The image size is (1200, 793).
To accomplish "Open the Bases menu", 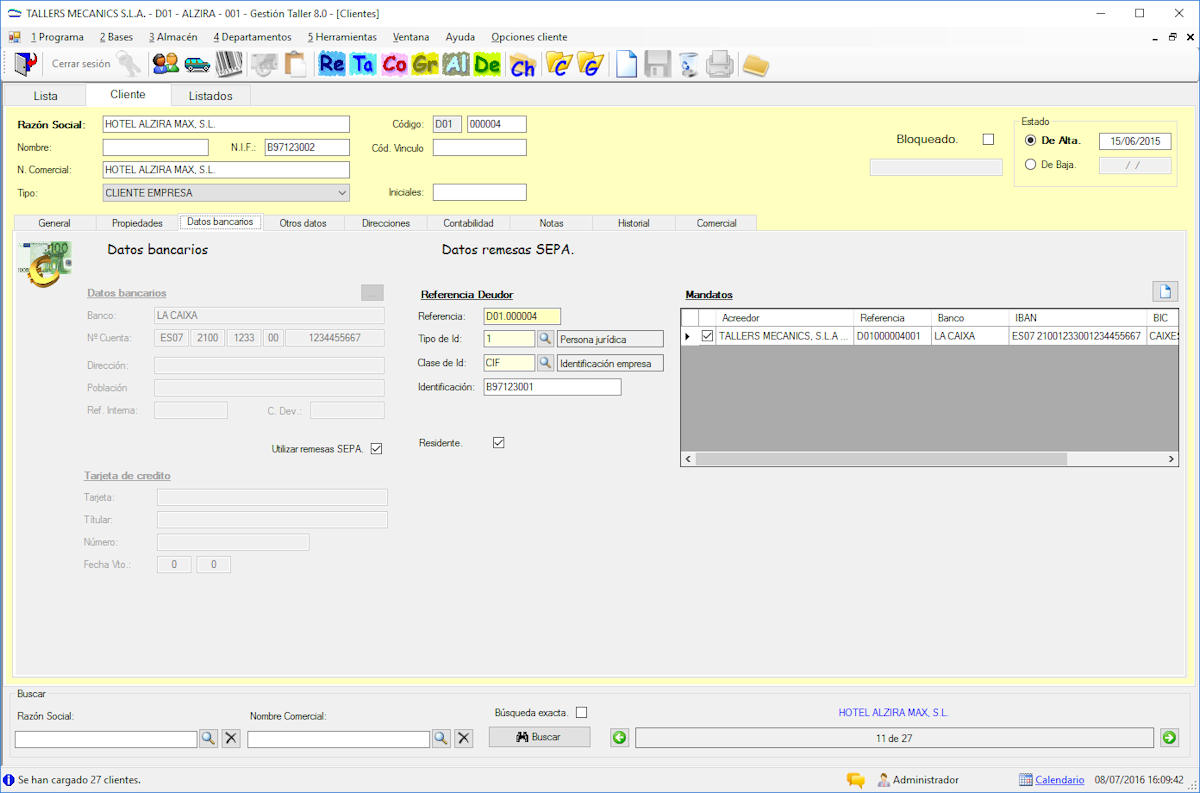I will coord(116,37).
